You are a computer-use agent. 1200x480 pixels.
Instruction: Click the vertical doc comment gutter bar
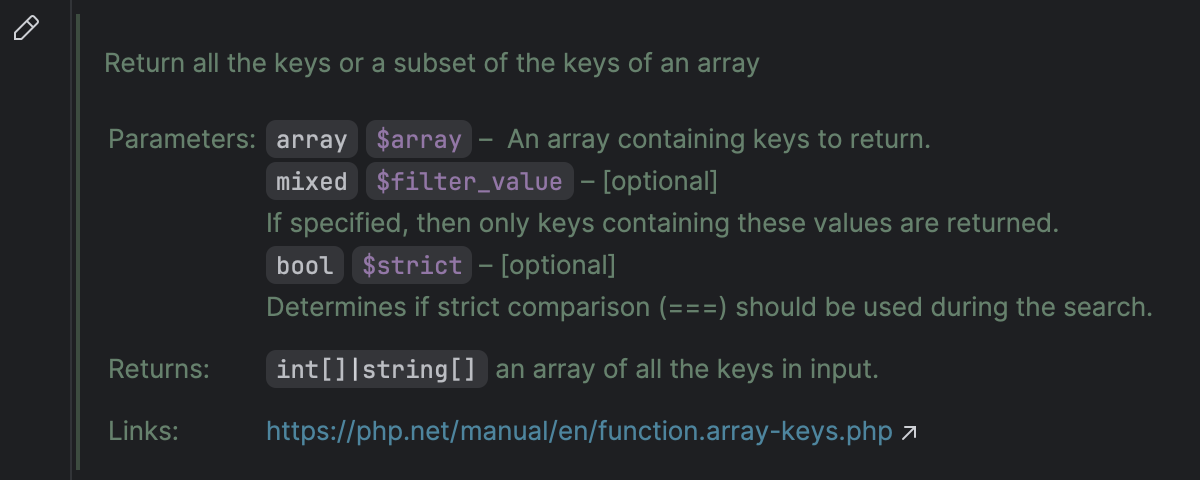pyautogui.click(x=77, y=240)
